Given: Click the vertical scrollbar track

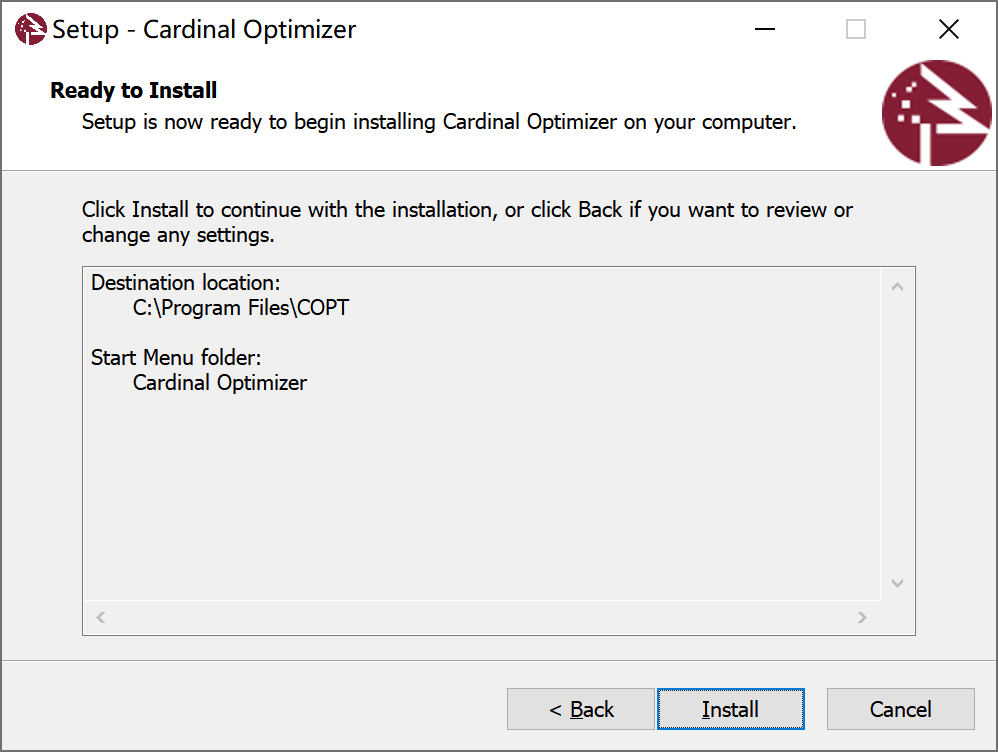Looking at the screenshot, I should pyautogui.click(x=897, y=435).
